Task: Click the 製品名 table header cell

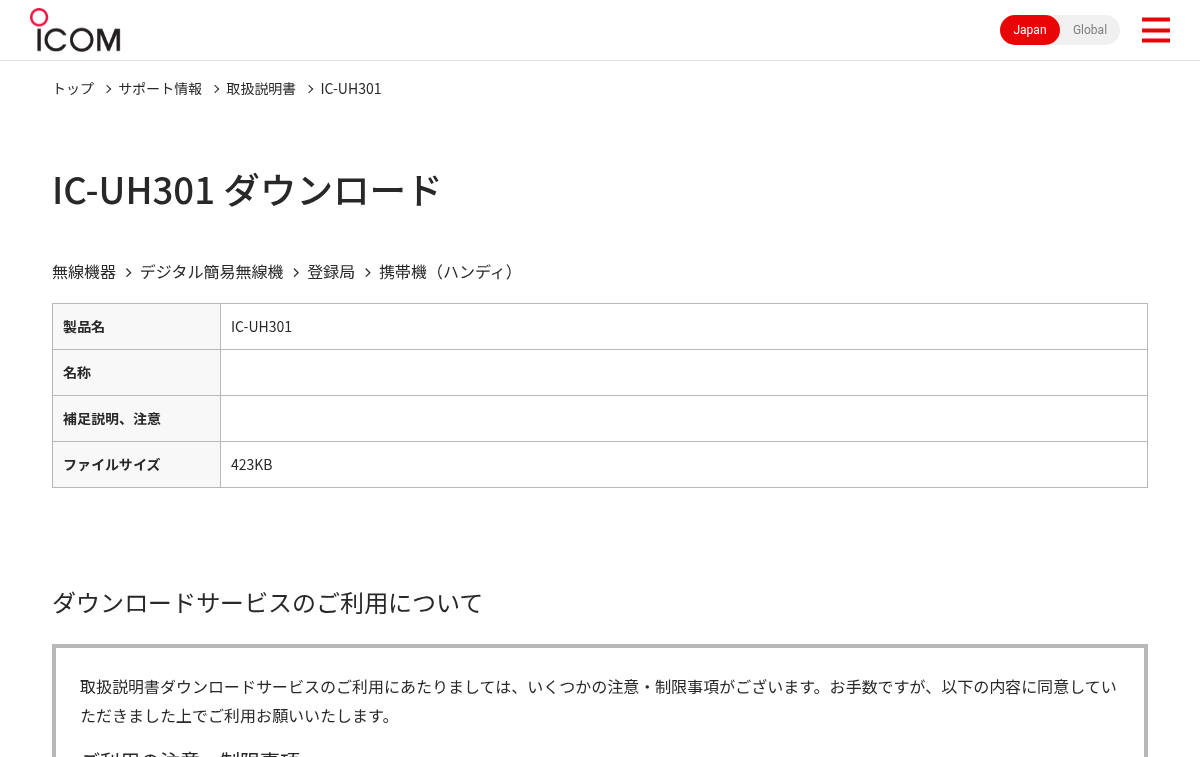Action: 136,327
